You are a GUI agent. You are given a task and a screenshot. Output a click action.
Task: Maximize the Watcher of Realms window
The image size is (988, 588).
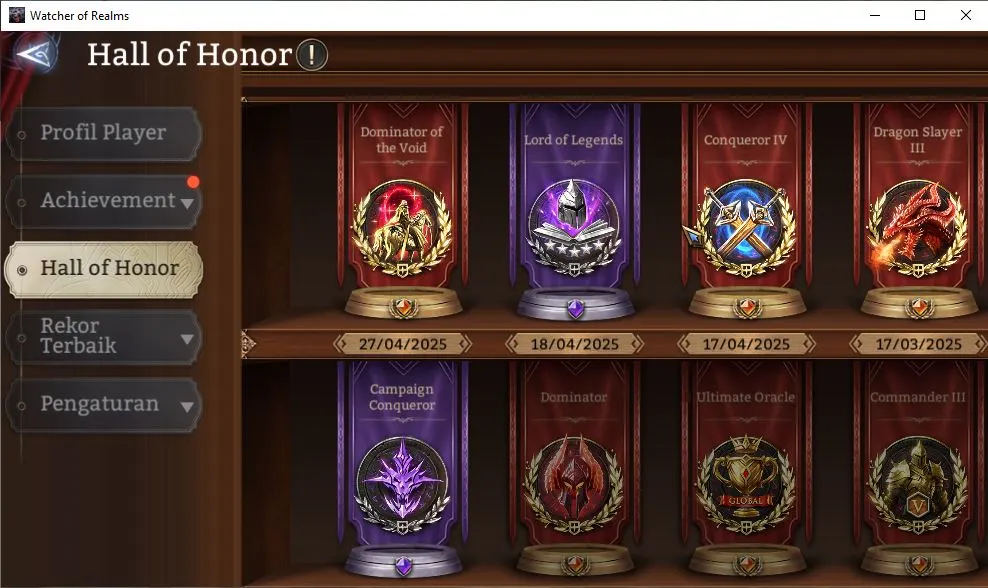click(x=920, y=15)
